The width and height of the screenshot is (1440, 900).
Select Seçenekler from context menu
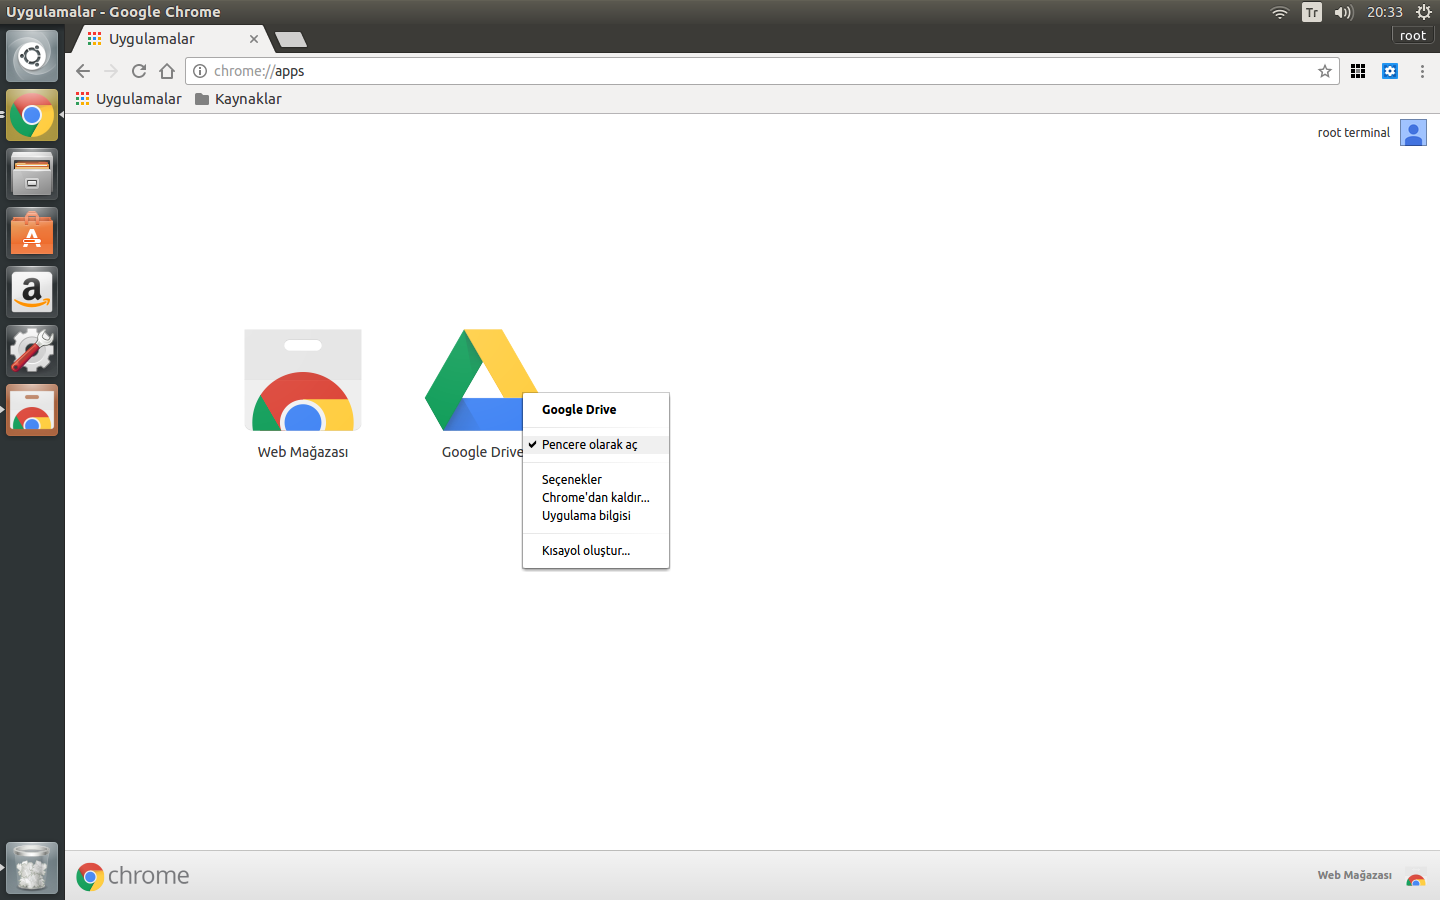(x=596, y=480)
